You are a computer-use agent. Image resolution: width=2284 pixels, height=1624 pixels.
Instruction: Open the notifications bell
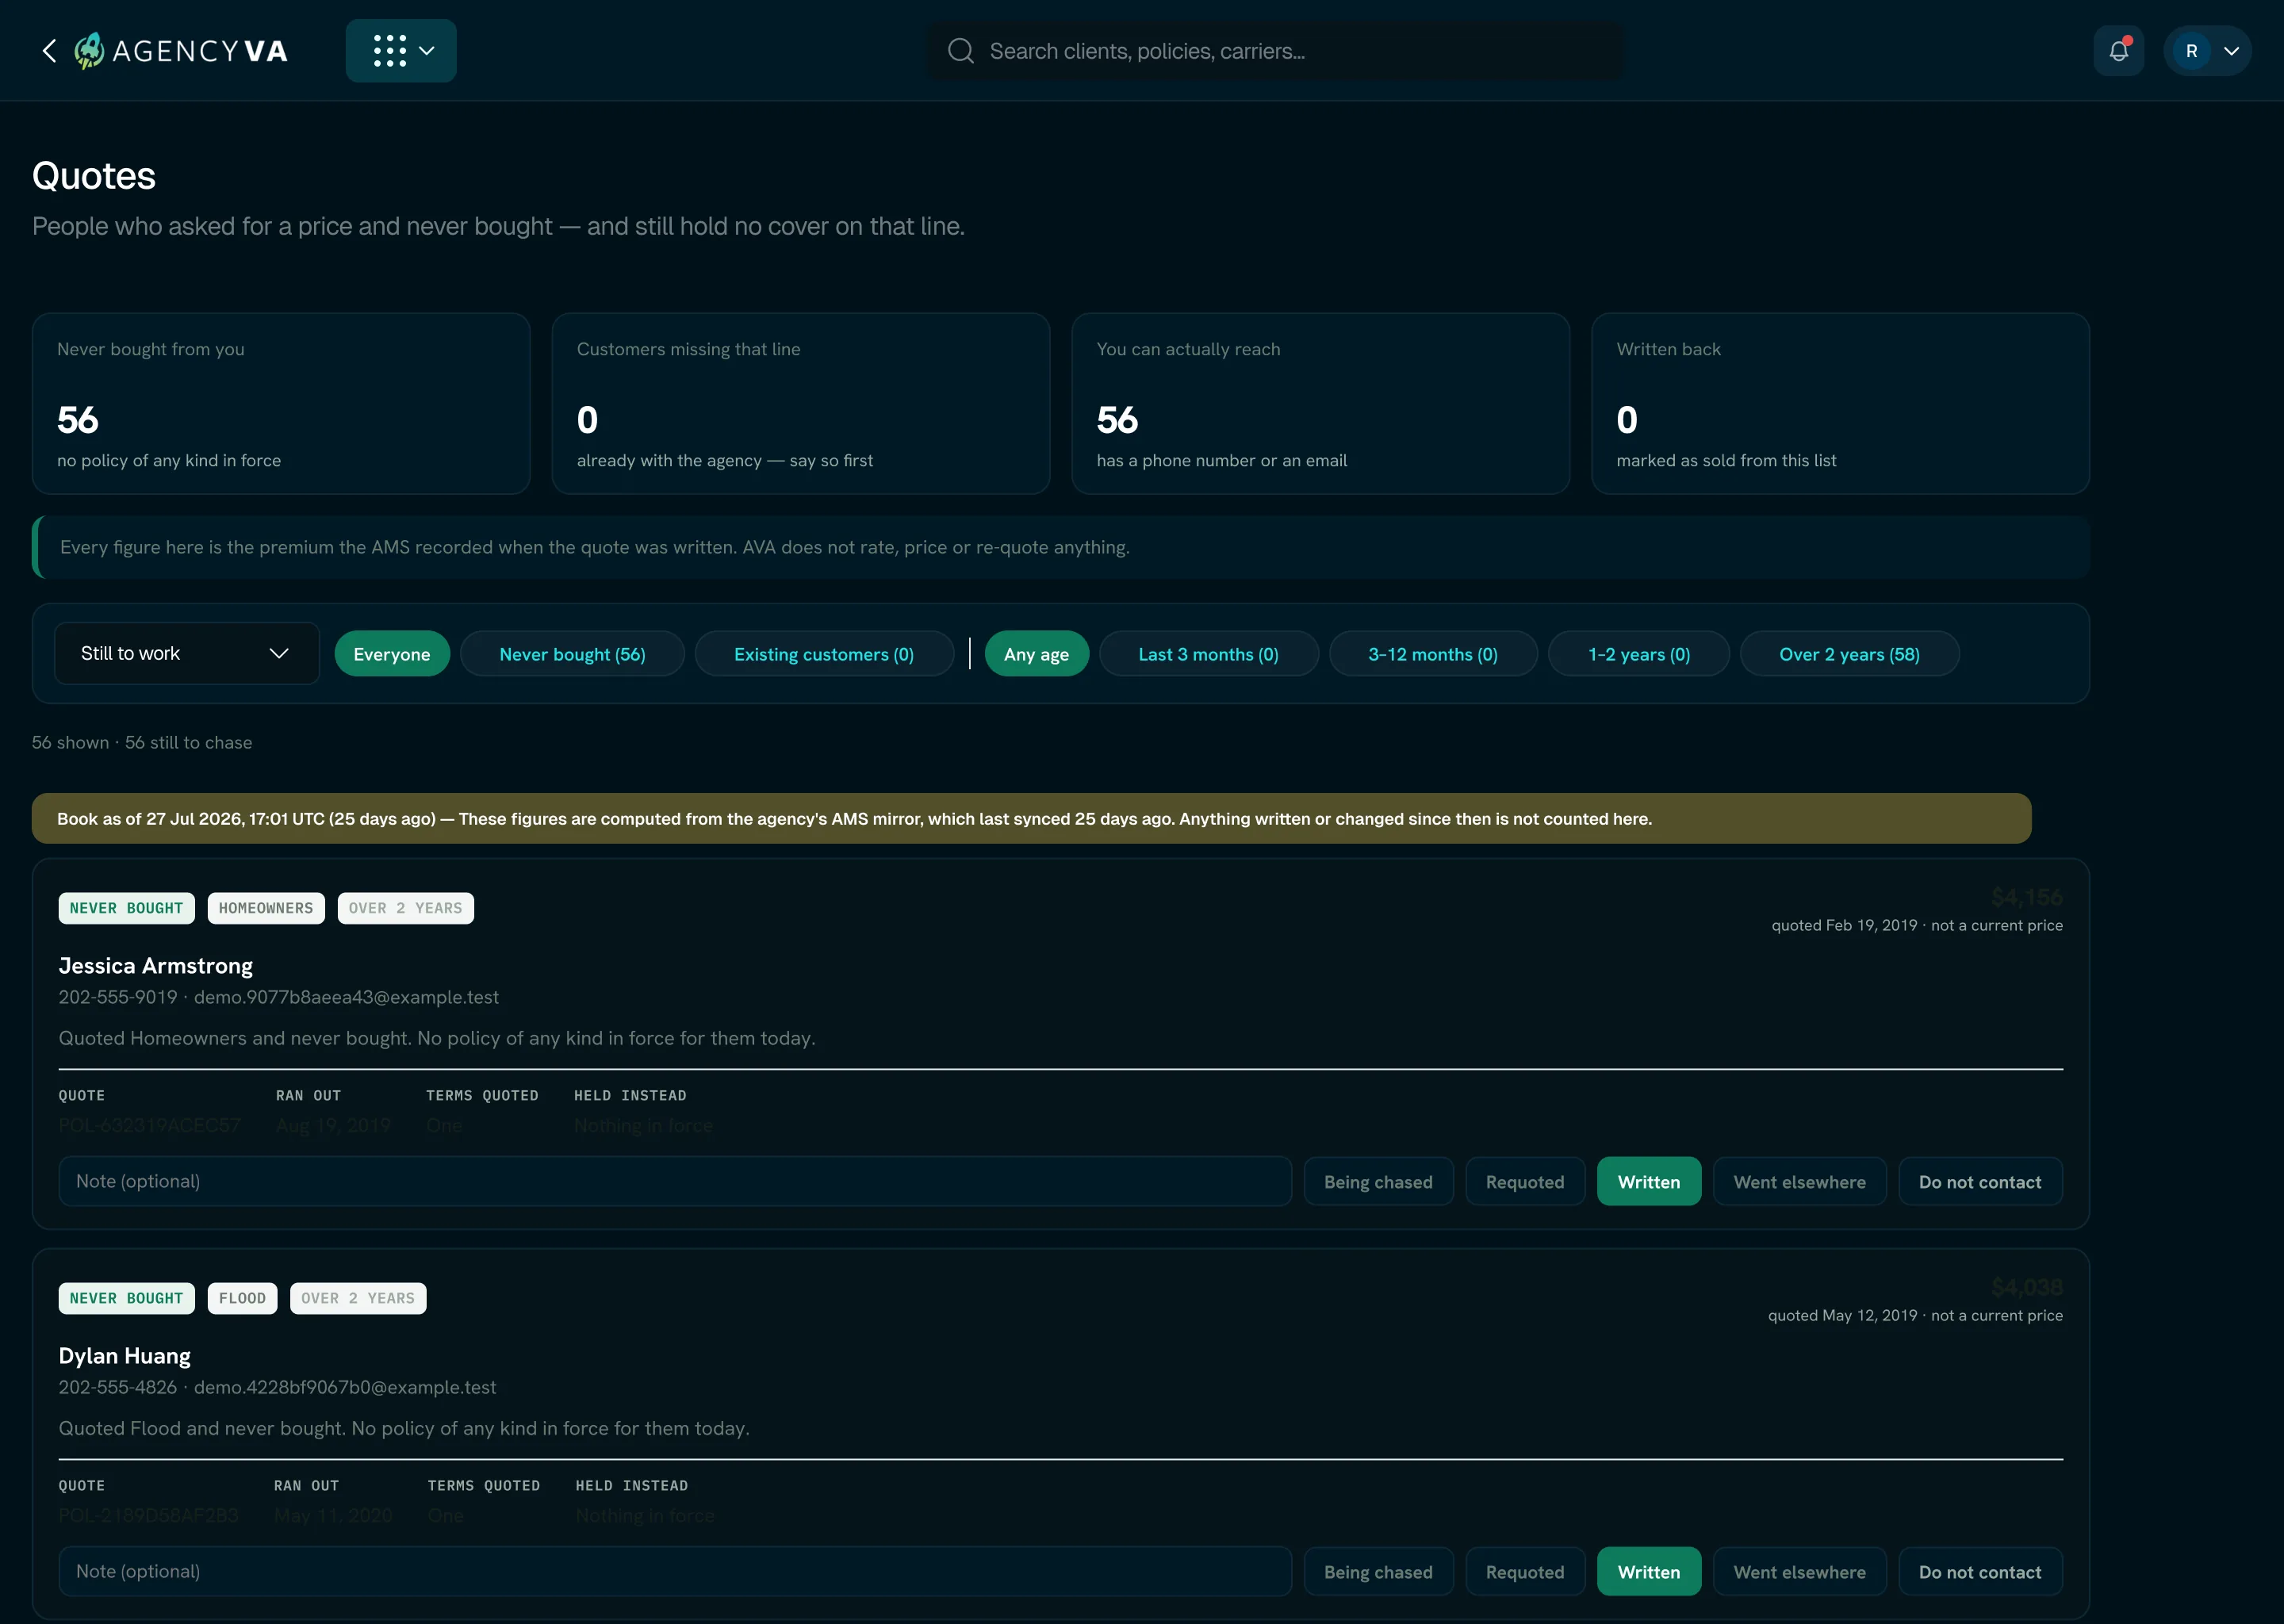click(2118, 51)
